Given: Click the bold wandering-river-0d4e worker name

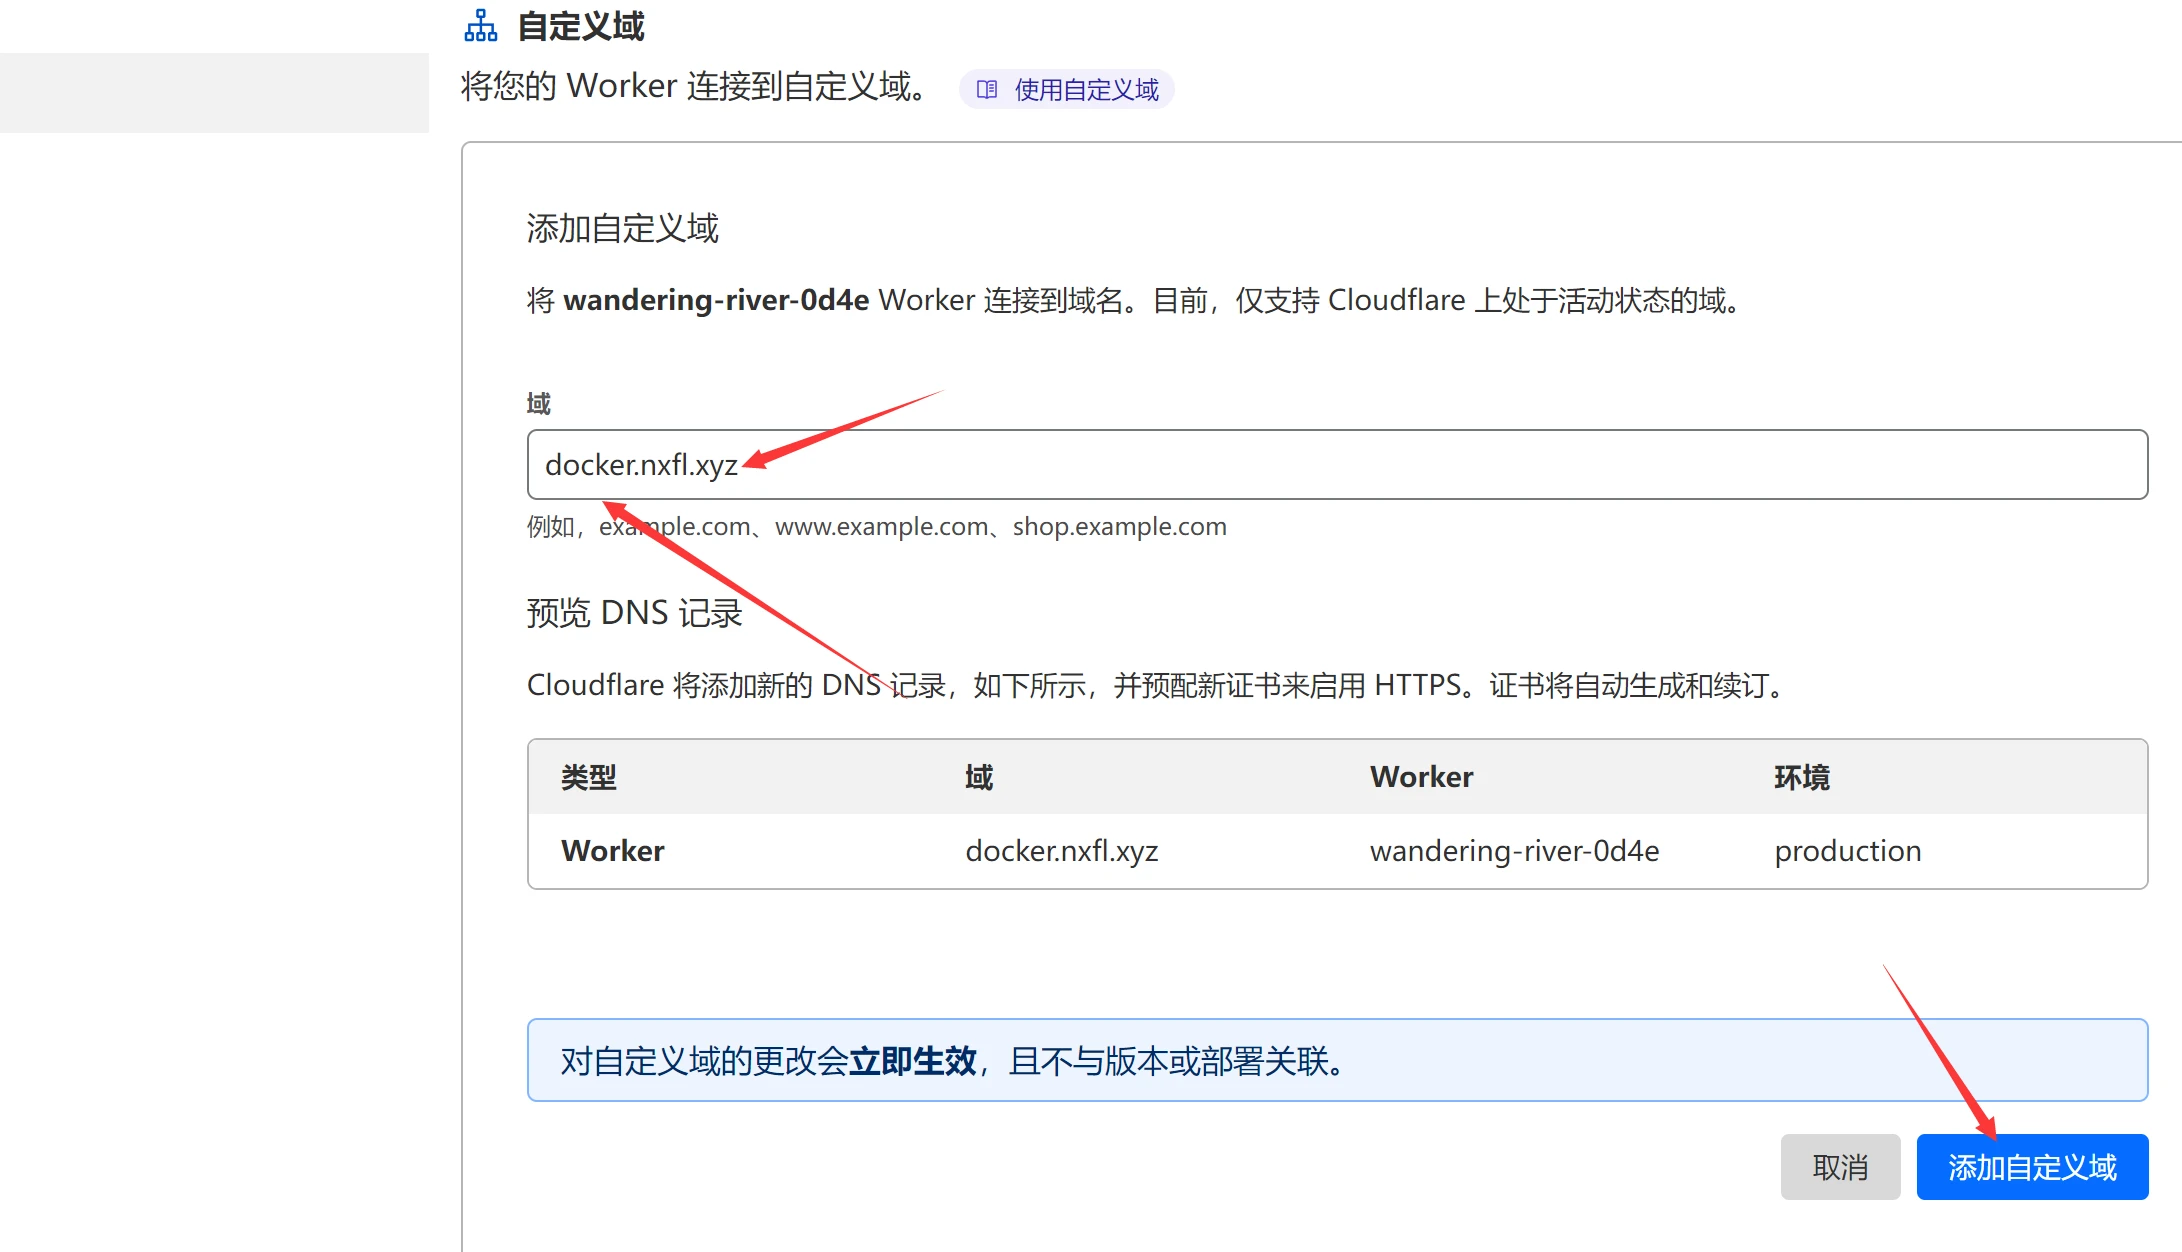Looking at the screenshot, I should point(716,300).
